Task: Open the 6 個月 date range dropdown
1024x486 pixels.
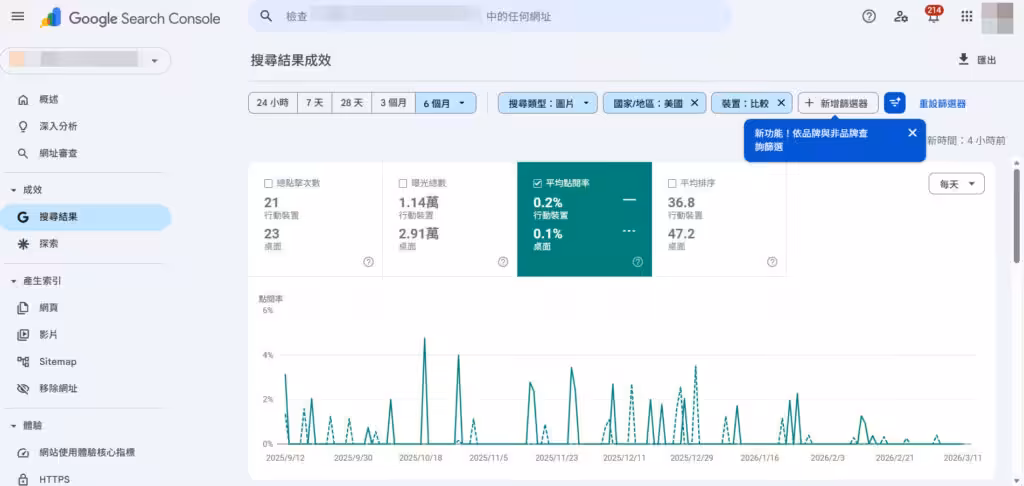Action: pos(445,103)
